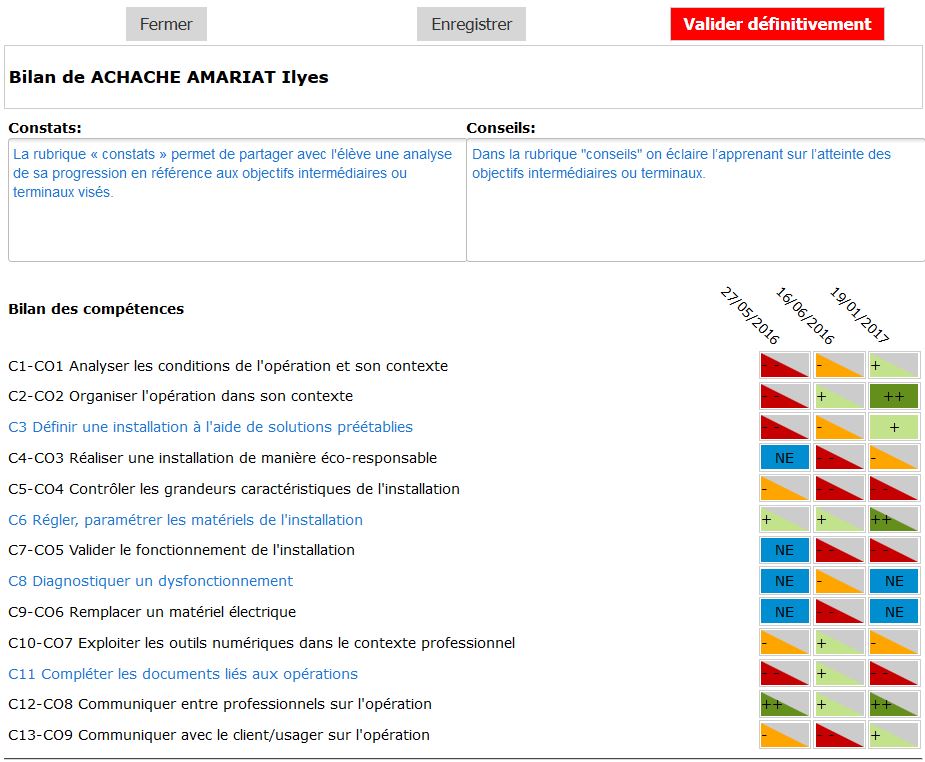Select the blue NE cell for C4-CO3 on 27/05/2016

tap(784, 458)
